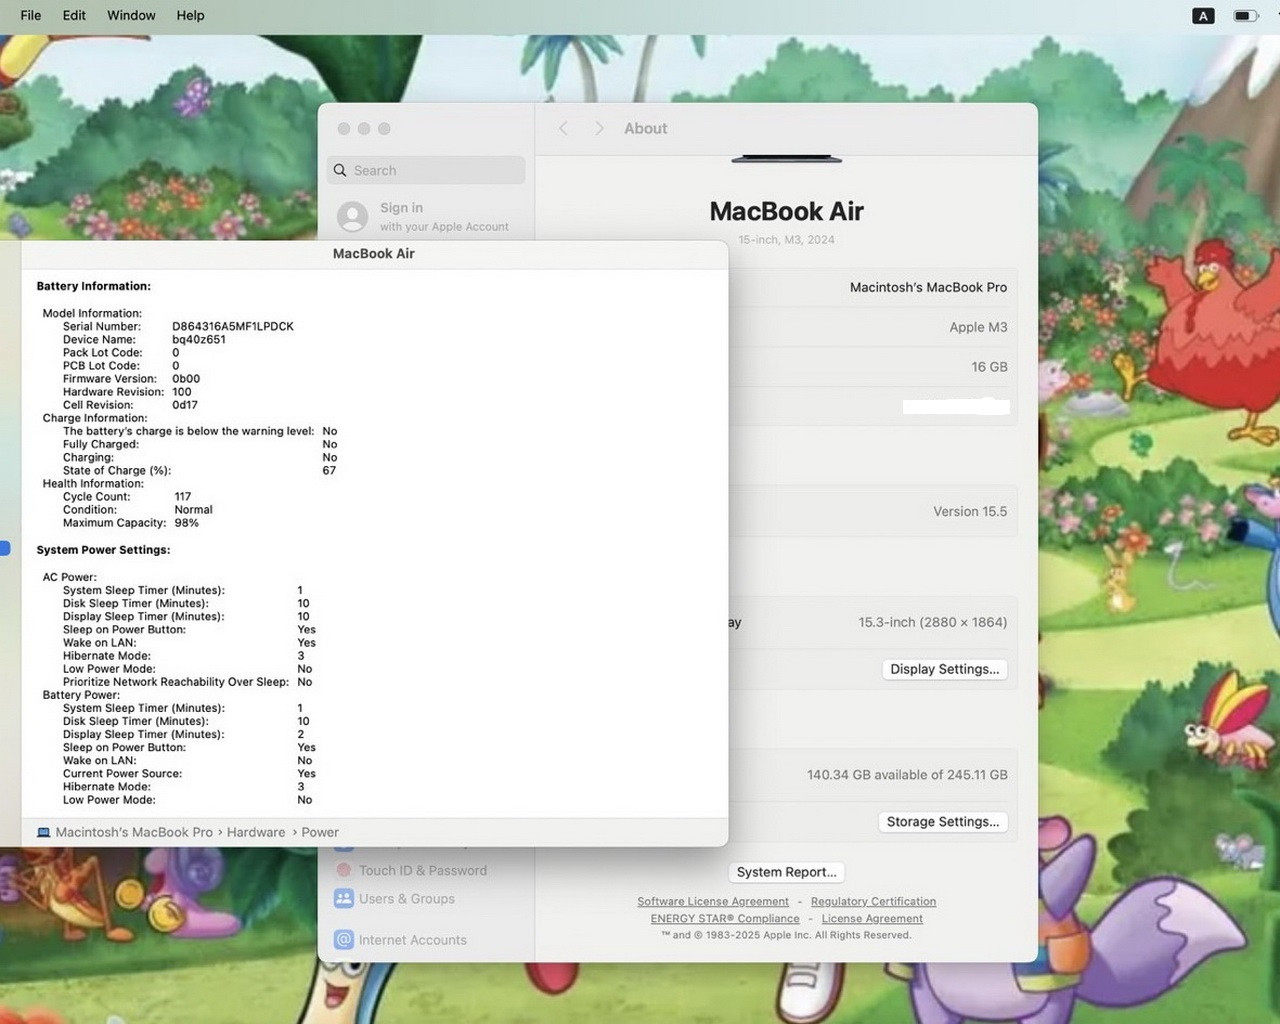Click the magnifying glass search icon
This screenshot has height=1024, width=1280.
[x=340, y=170]
